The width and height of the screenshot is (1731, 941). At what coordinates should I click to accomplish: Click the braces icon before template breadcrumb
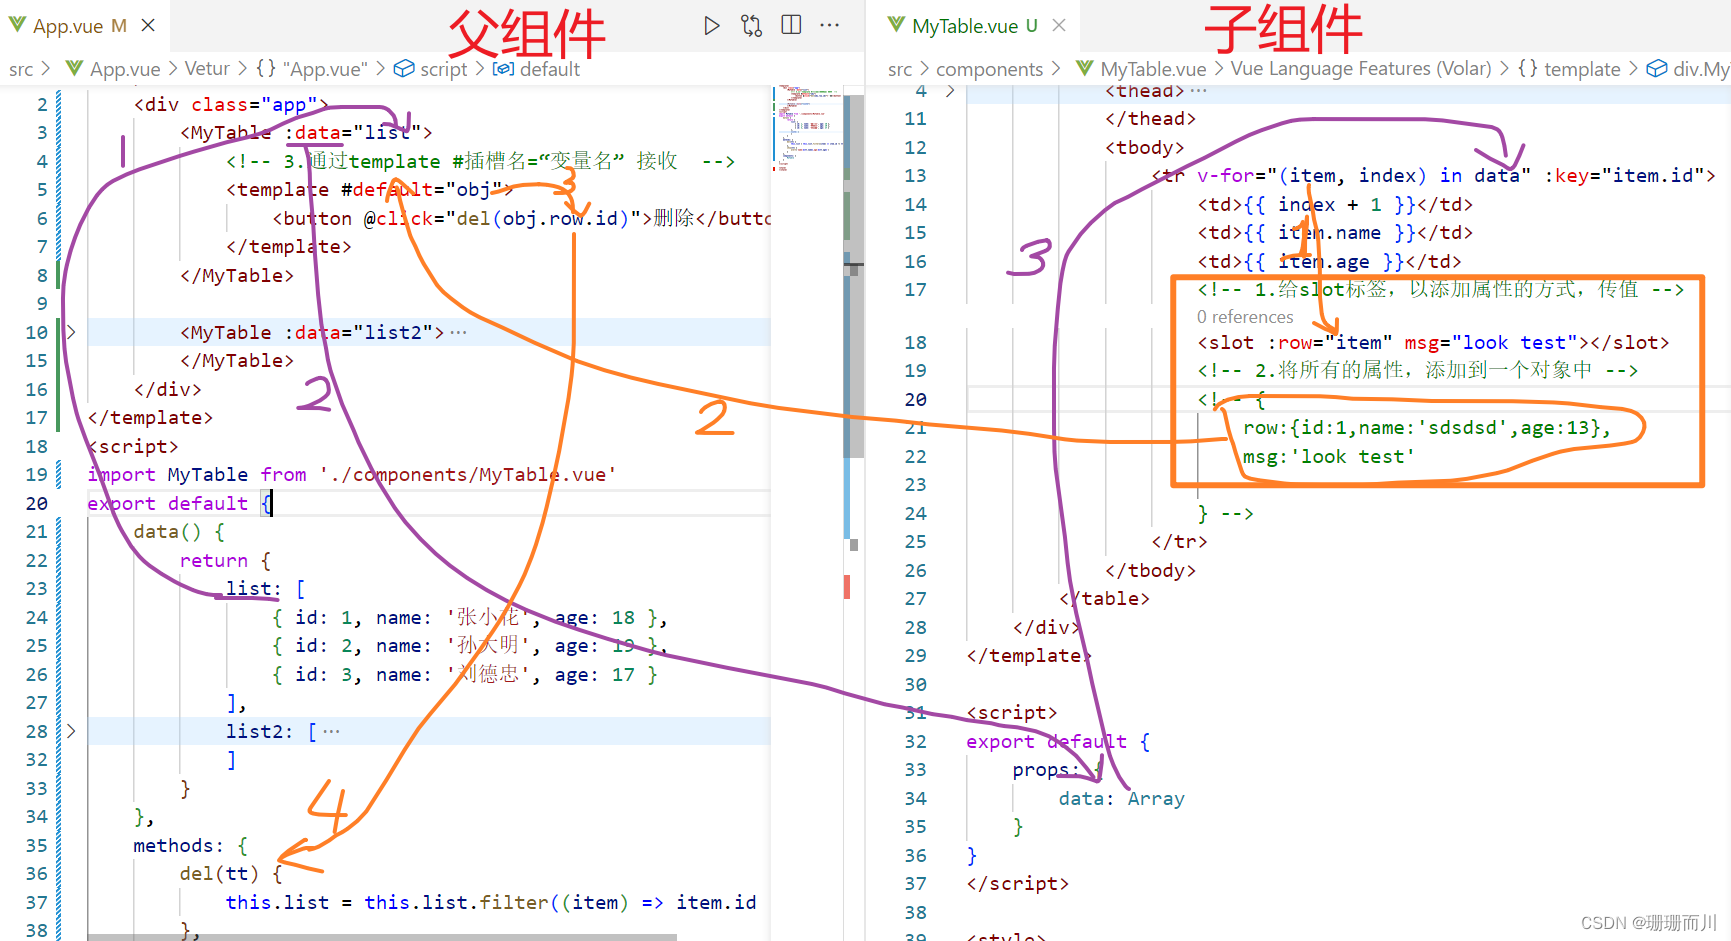(x=1527, y=68)
